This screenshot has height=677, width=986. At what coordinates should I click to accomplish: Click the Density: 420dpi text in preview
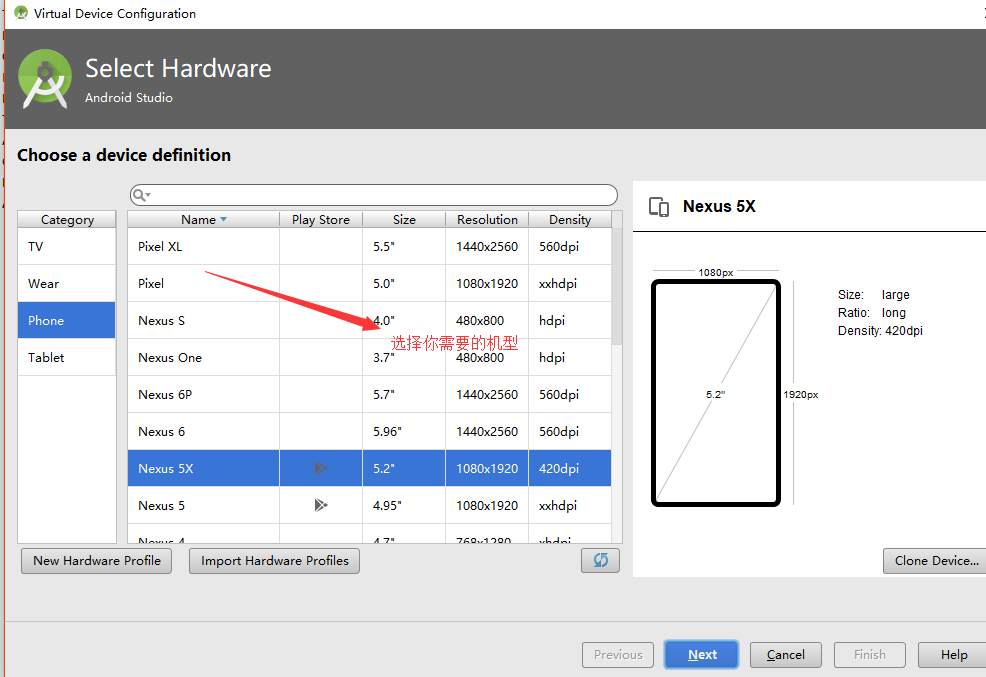(x=880, y=331)
